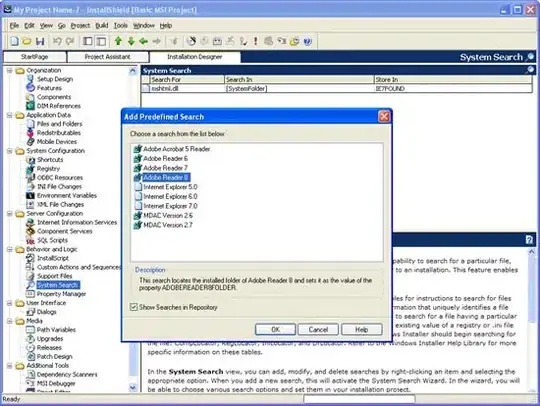540x406 pixels.
Task: Collapse the Behavior and Logic node
Action: (10, 249)
